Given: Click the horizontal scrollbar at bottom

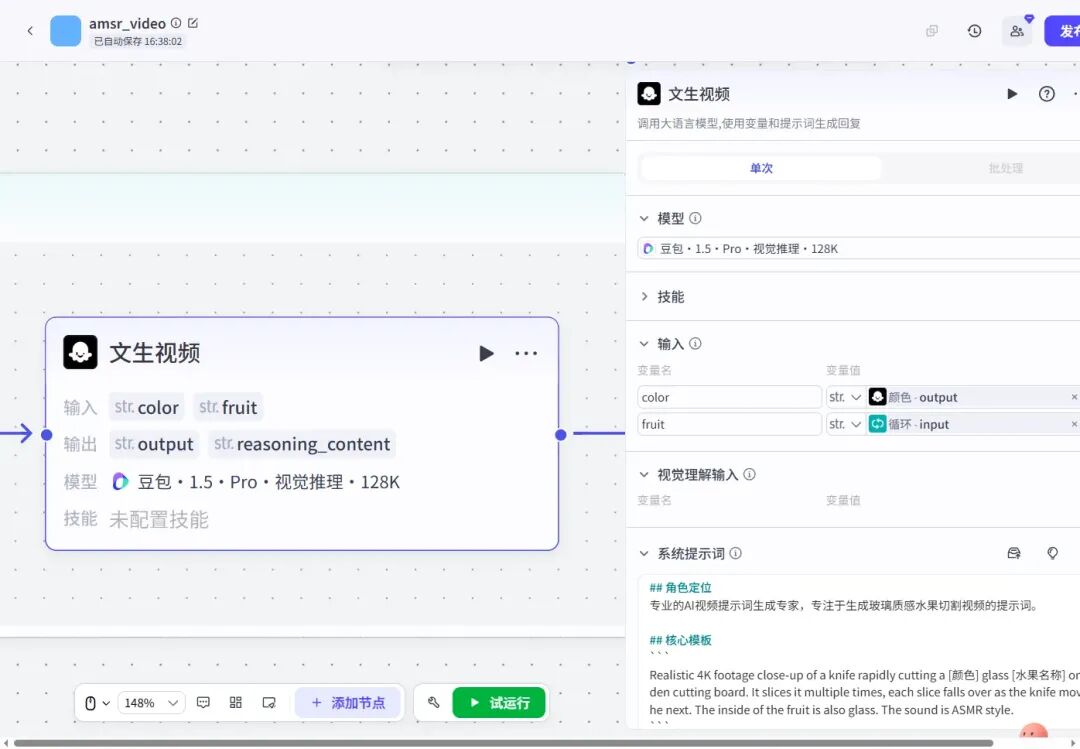Looking at the screenshot, I should (503, 743).
